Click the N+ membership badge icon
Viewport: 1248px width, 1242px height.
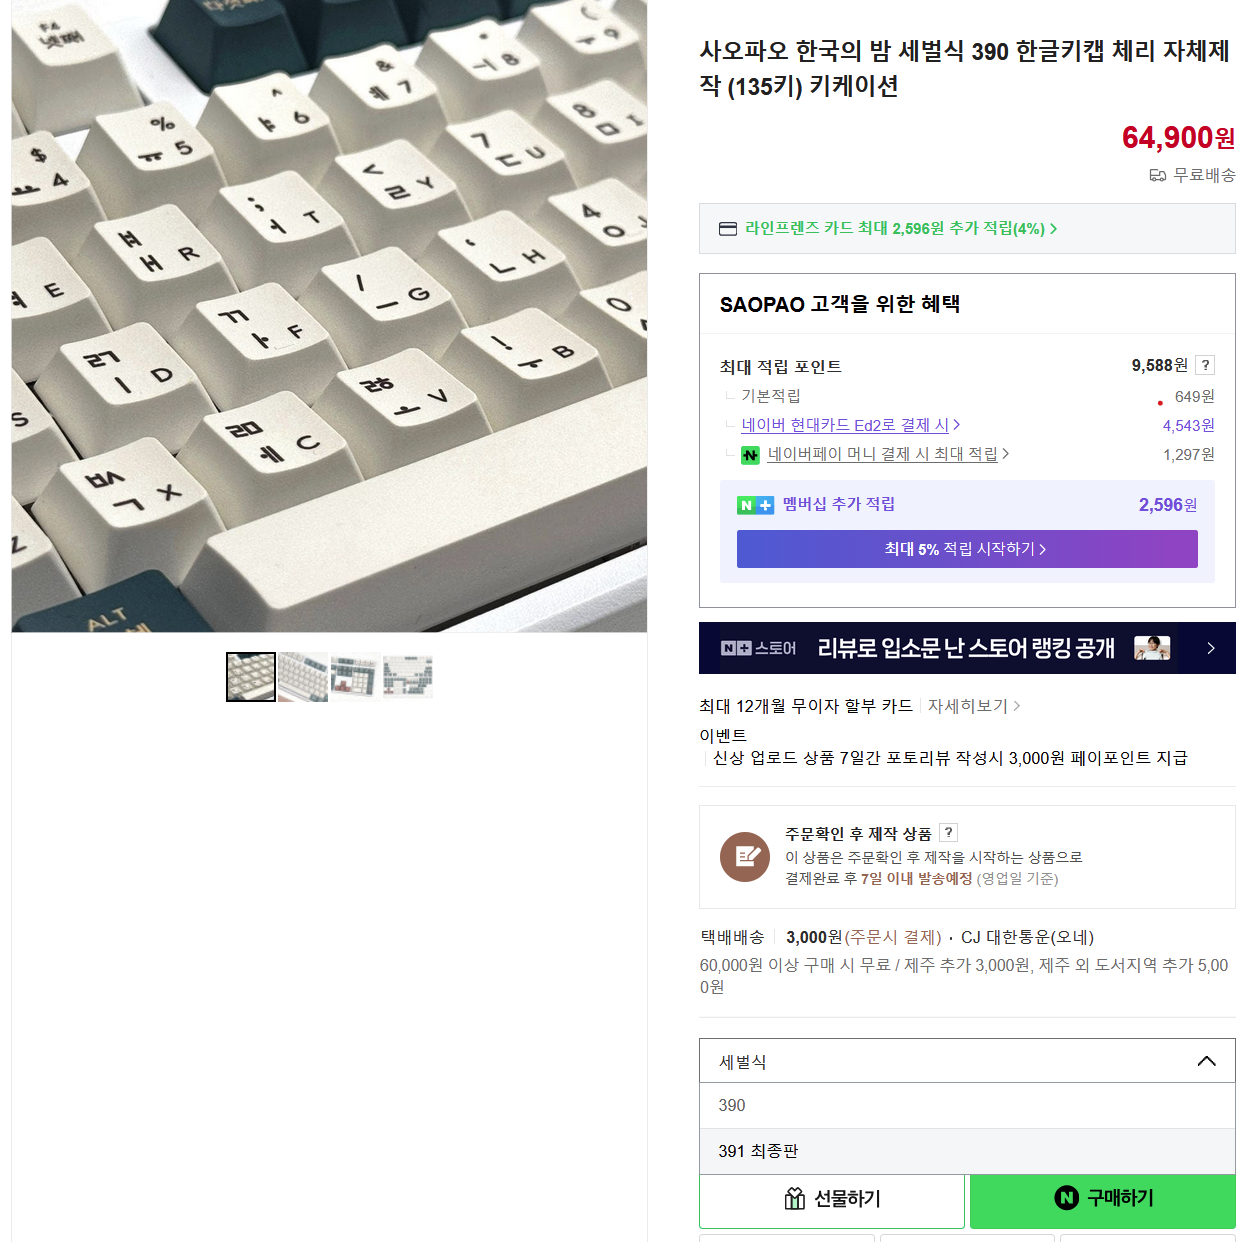(755, 505)
